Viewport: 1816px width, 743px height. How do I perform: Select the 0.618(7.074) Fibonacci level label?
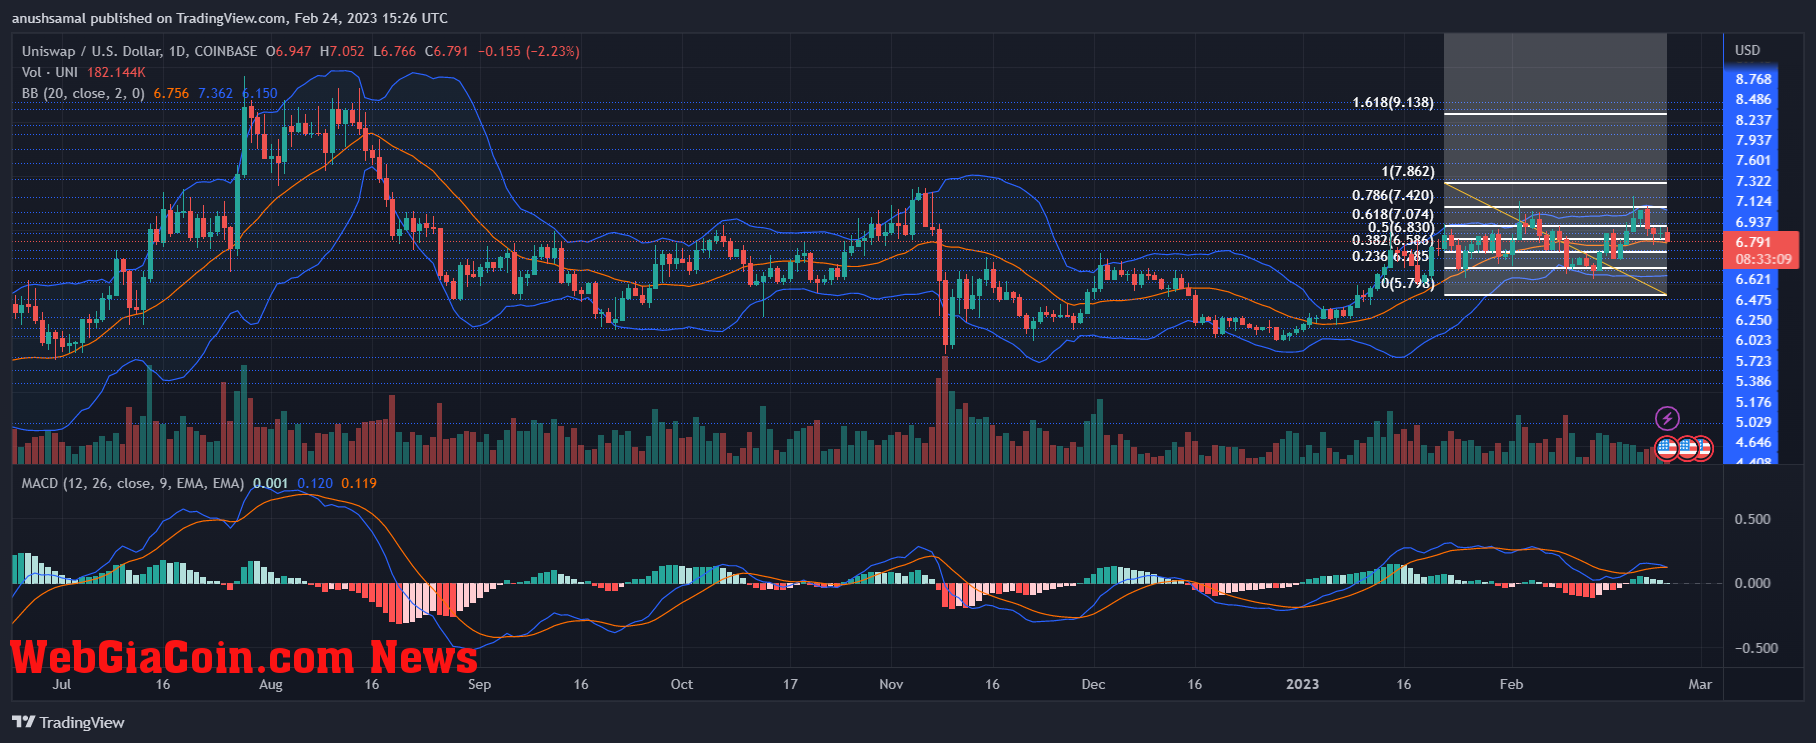tap(1392, 214)
